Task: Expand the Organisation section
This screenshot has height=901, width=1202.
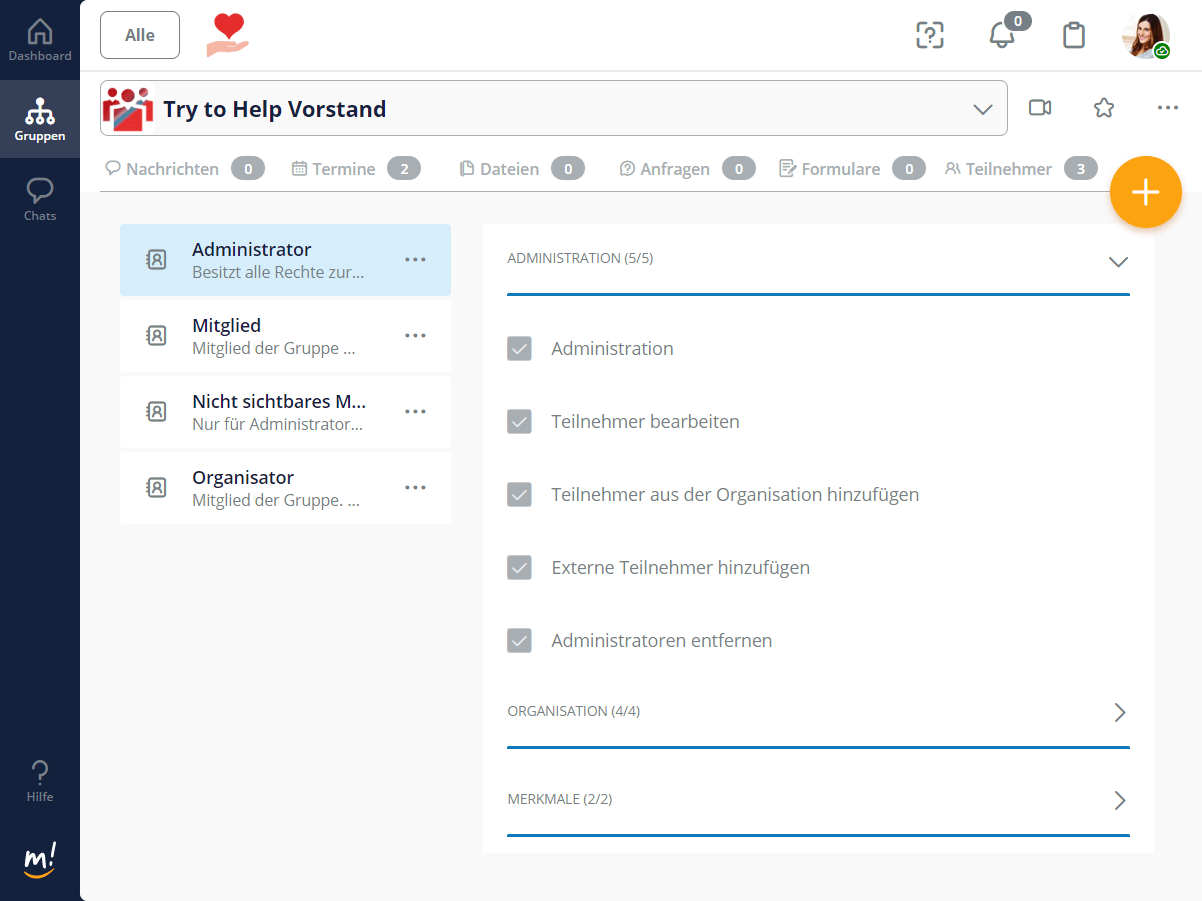Action: pos(1119,712)
